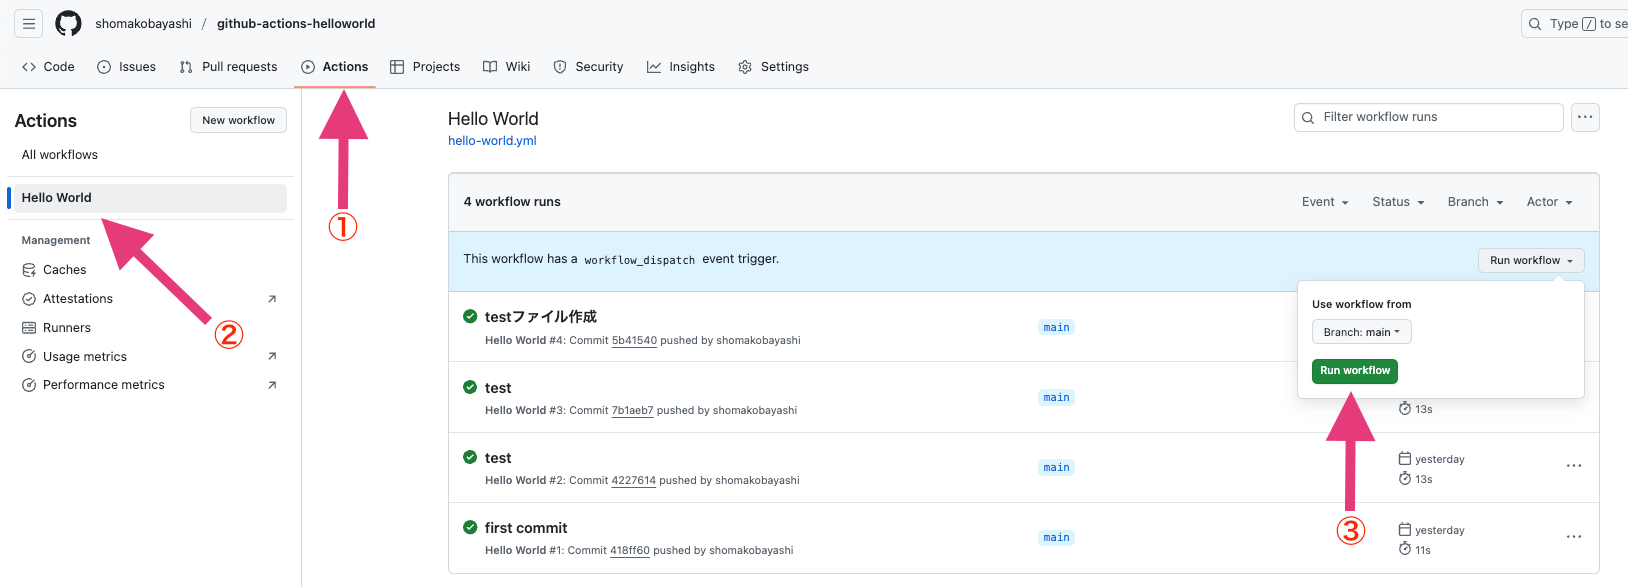Image resolution: width=1628 pixels, height=587 pixels.
Task: Click the New workflow button
Action: [x=238, y=120]
